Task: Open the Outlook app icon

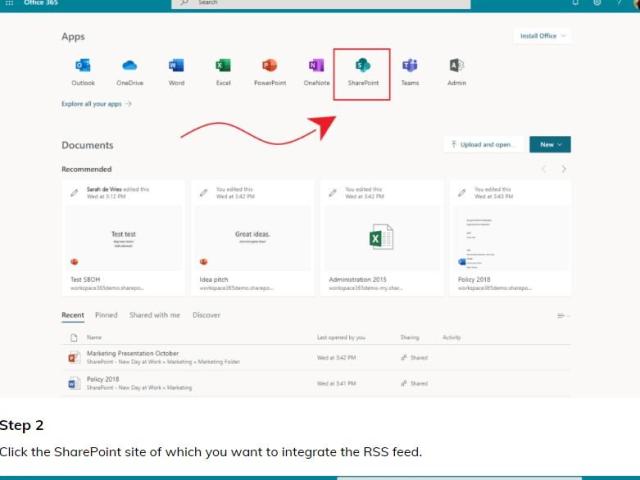Action: [83, 65]
